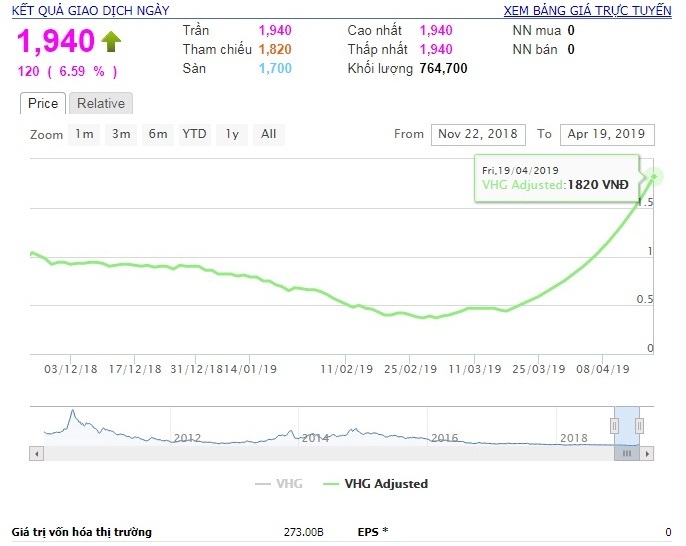
Task: Switch to the Price tab
Action: 43,103
